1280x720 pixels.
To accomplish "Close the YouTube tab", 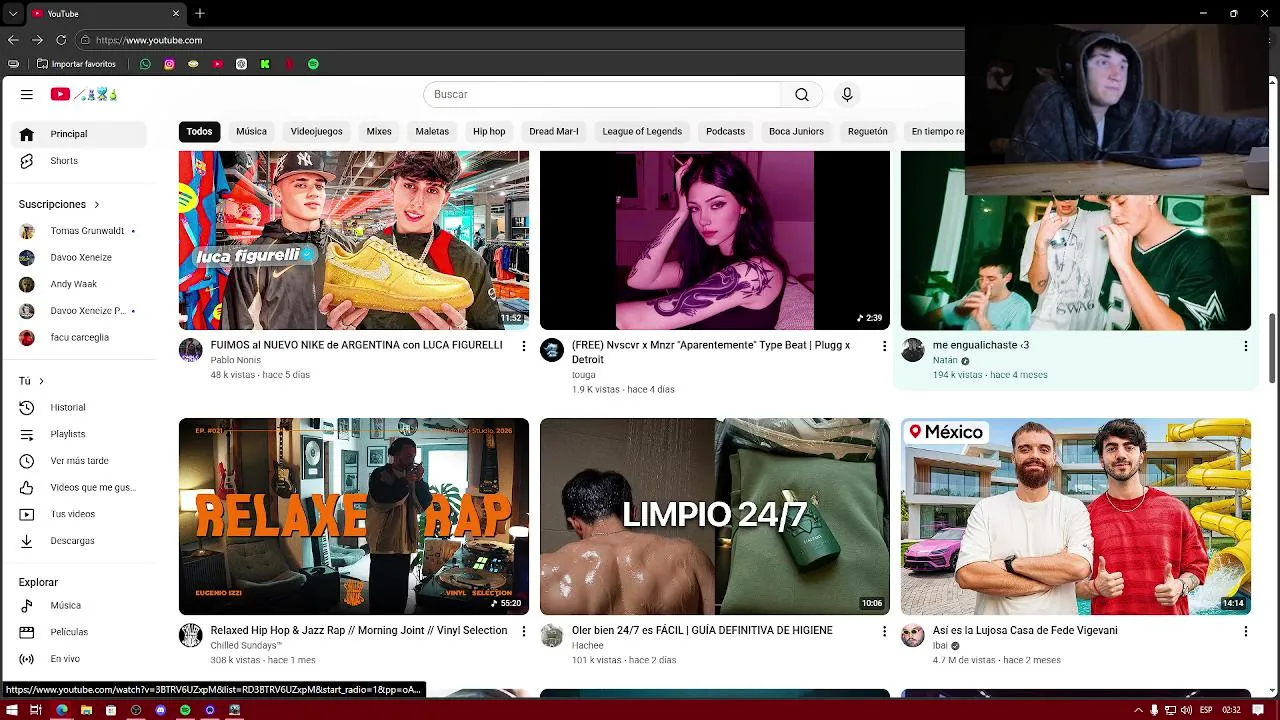I will (x=176, y=13).
